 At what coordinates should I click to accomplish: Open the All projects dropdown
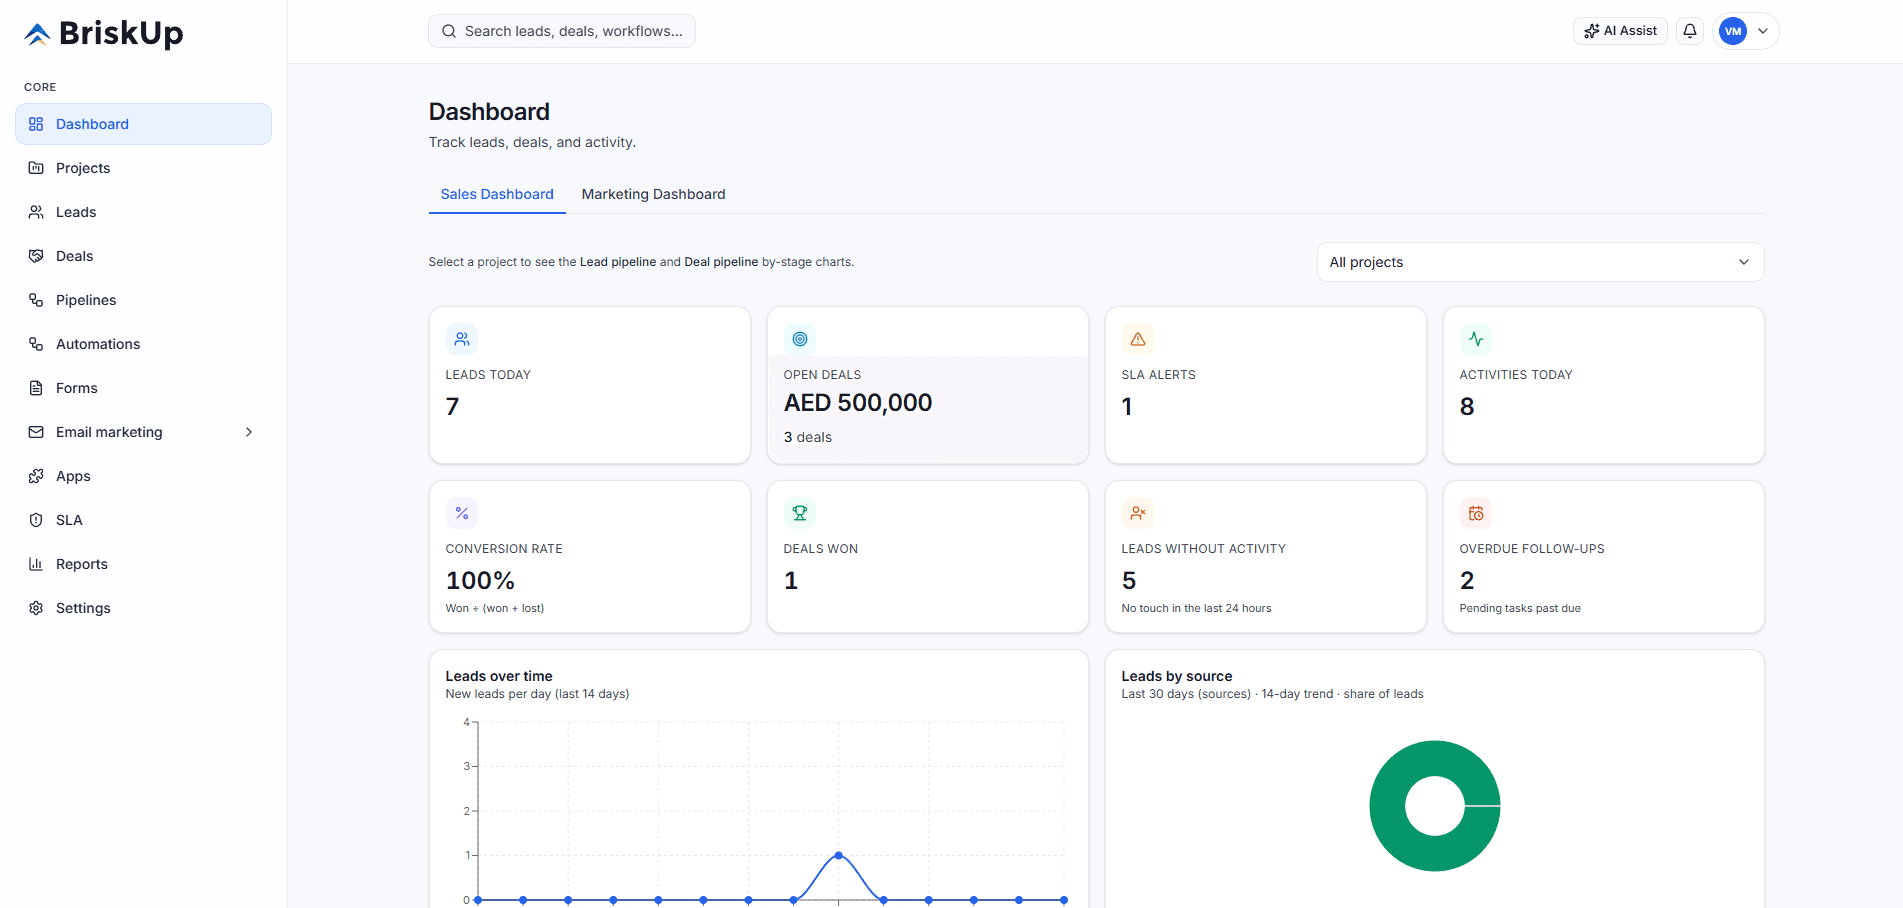(1540, 262)
